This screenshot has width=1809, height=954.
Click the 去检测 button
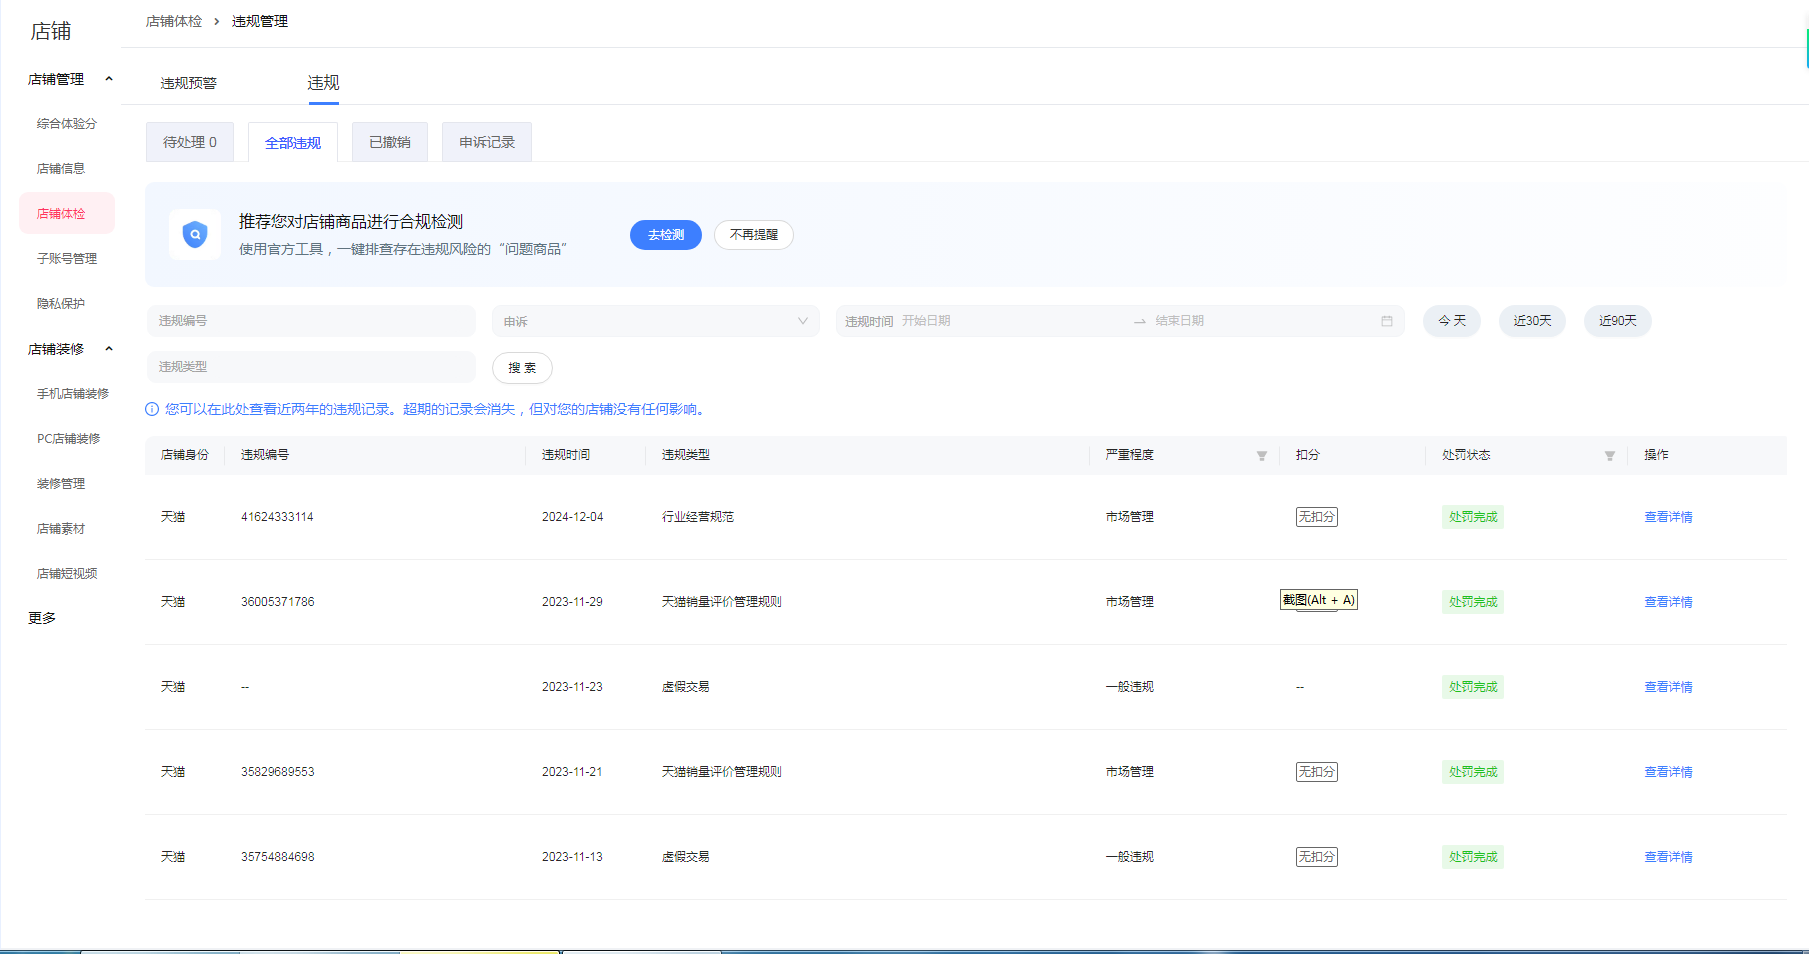(x=665, y=235)
